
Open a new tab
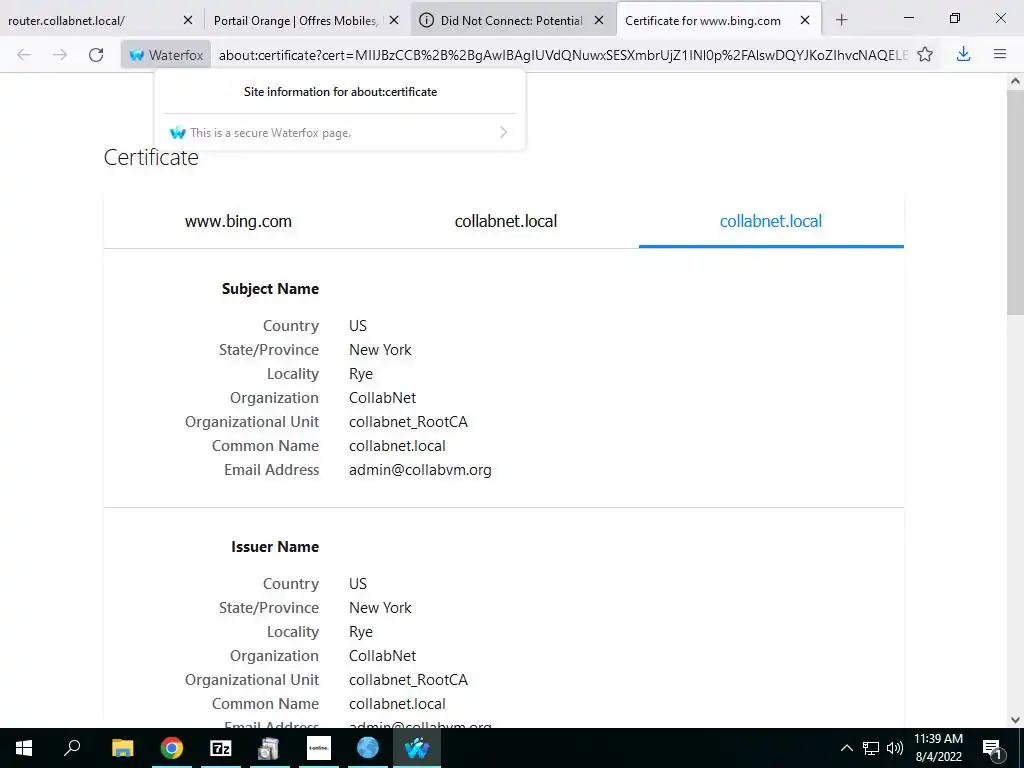841,20
